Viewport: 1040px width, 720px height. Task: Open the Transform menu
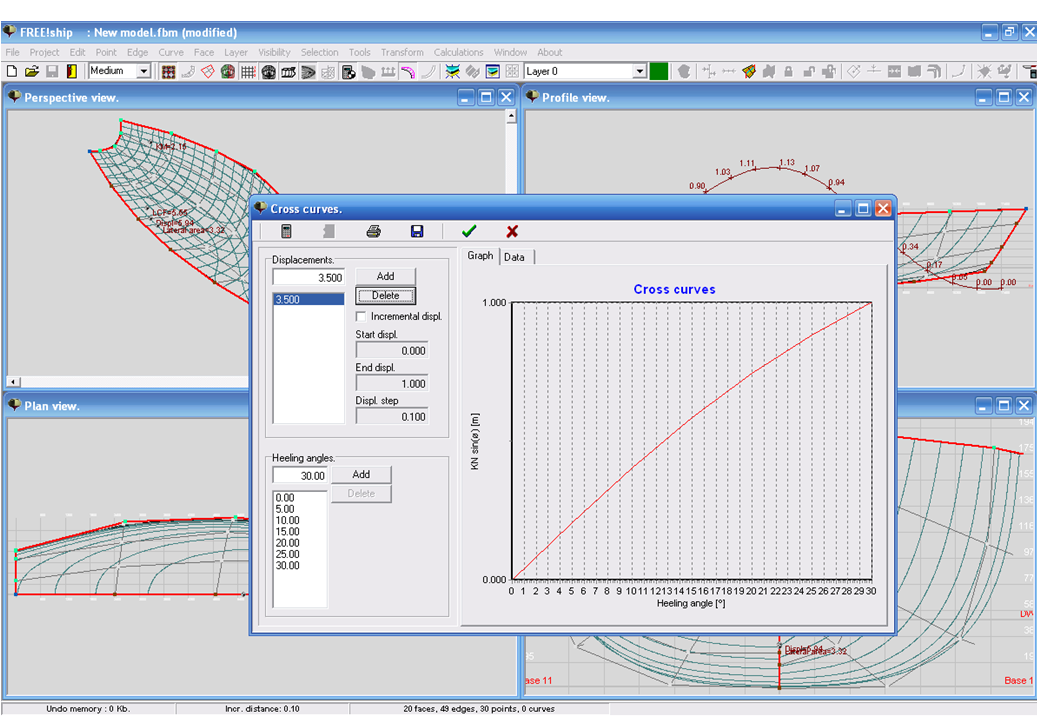click(x=402, y=52)
